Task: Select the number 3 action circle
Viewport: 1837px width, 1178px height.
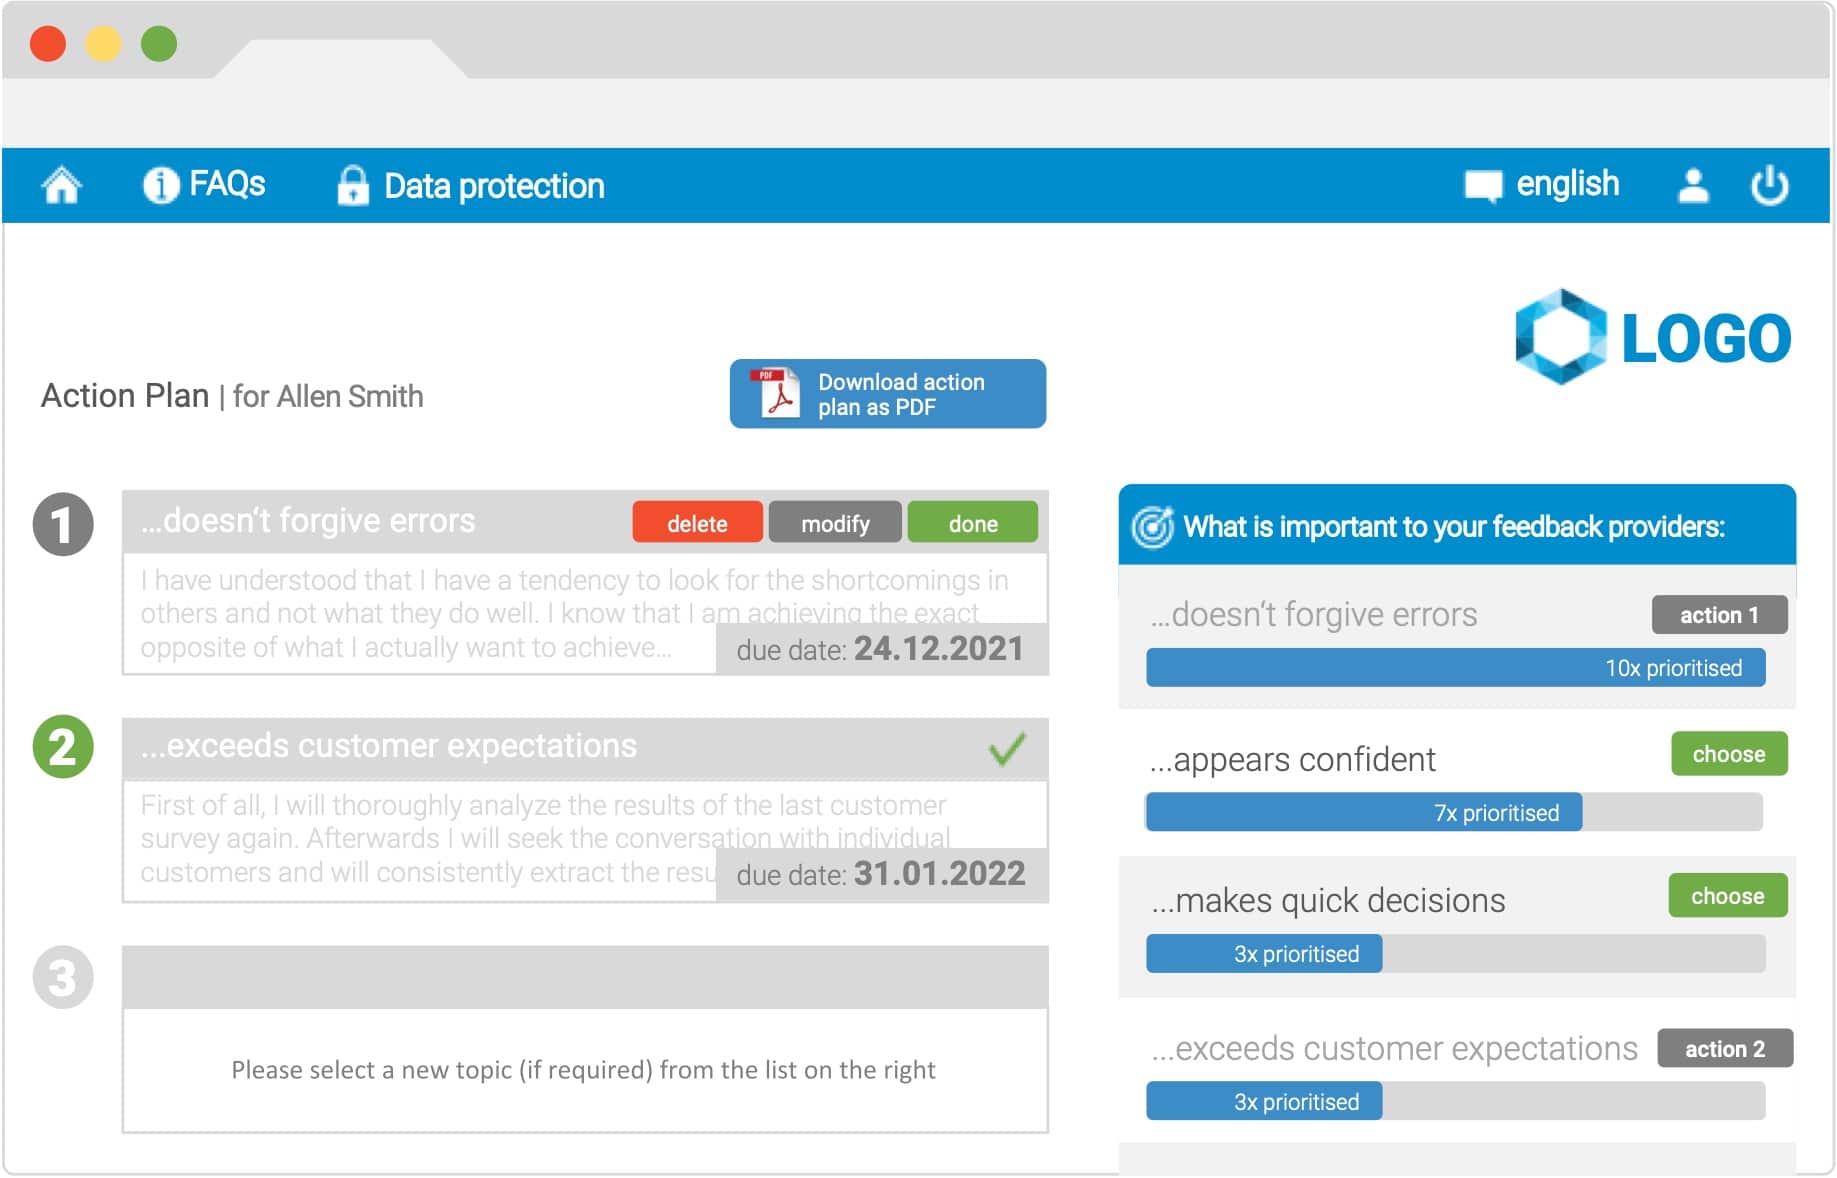Action: coord(63,977)
